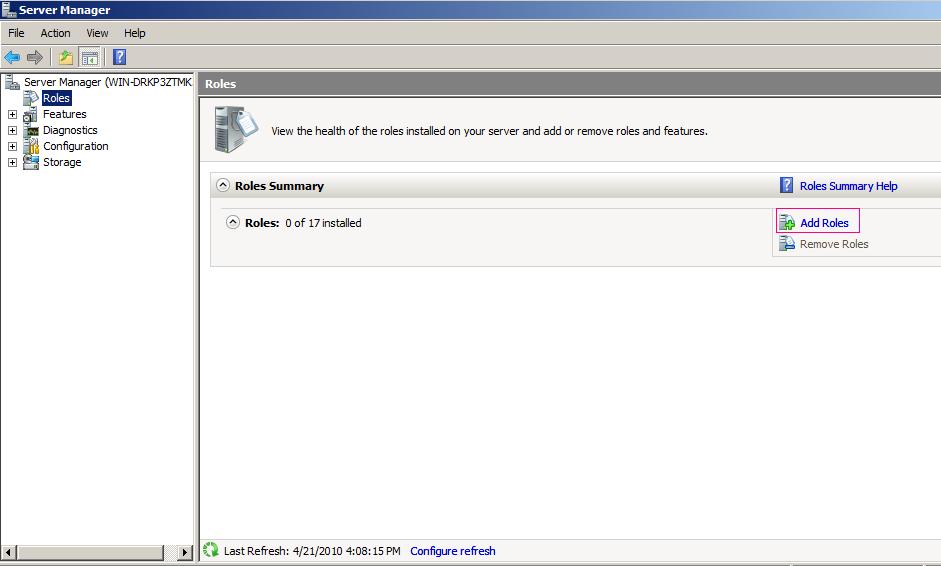Click the Last Refresh timestamp text
The image size is (941, 566).
312,550
